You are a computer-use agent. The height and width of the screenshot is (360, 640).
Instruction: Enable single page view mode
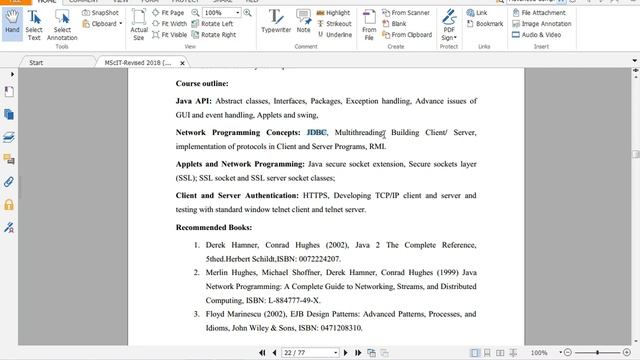tap(475, 353)
